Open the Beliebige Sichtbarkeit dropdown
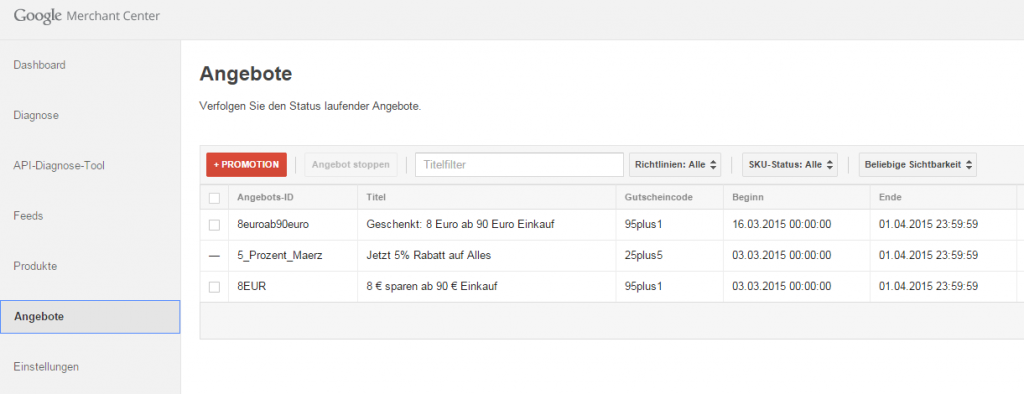 click(918, 165)
